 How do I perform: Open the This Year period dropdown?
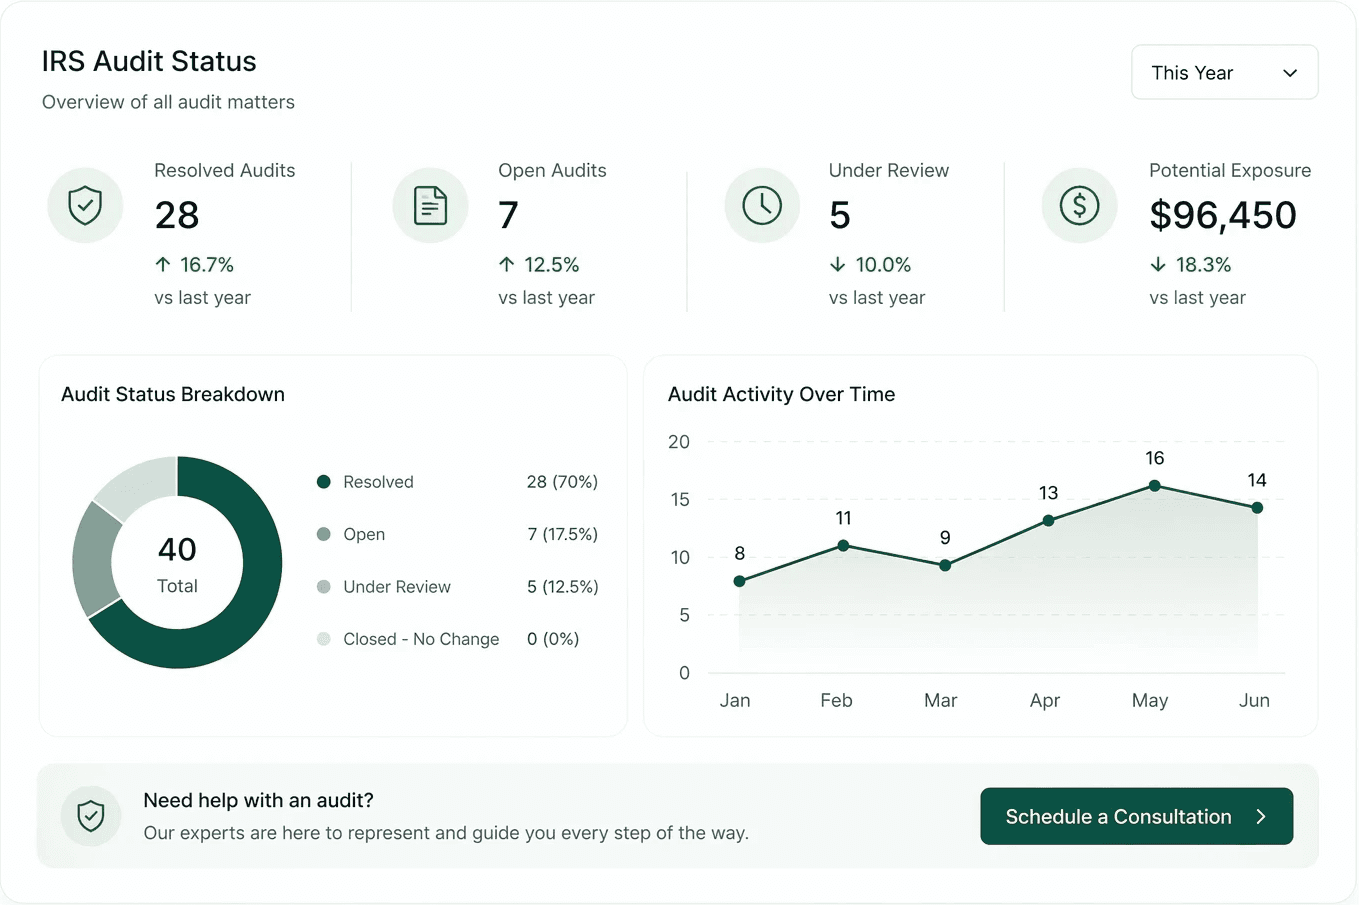coord(1224,72)
